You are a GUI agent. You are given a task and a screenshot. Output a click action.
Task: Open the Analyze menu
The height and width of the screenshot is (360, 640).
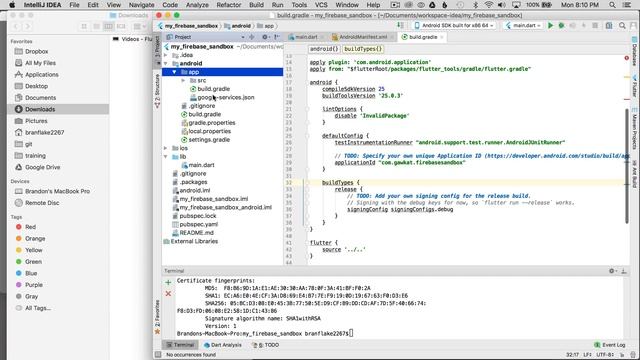tap(197, 5)
